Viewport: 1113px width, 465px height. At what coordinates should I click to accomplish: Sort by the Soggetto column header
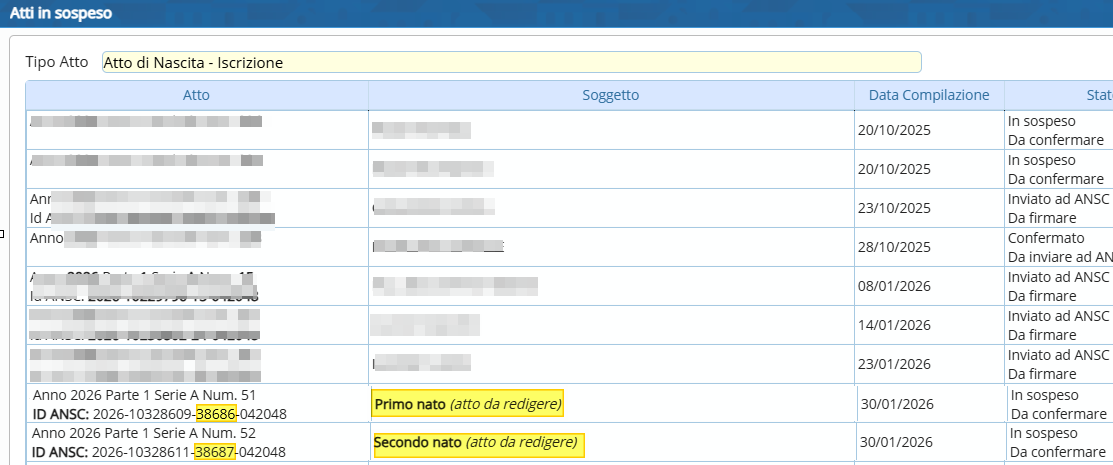[610, 95]
